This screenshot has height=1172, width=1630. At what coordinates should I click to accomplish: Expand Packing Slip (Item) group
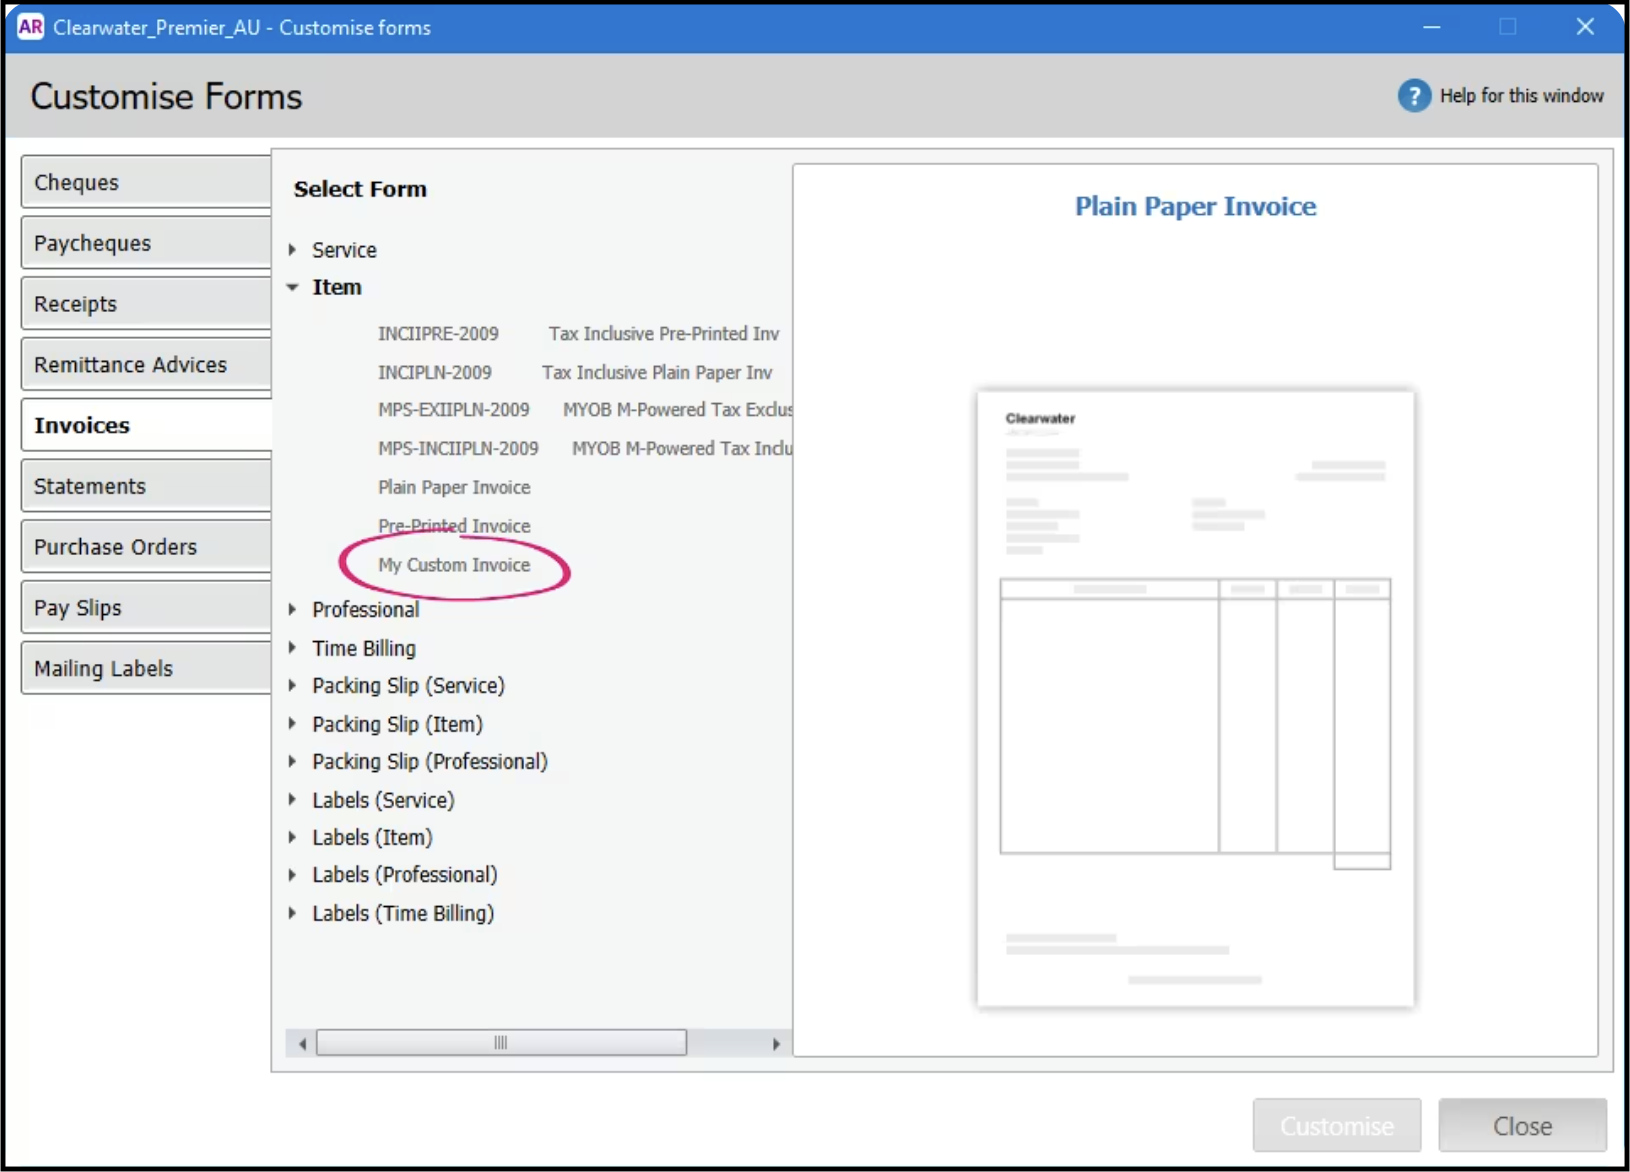point(292,723)
